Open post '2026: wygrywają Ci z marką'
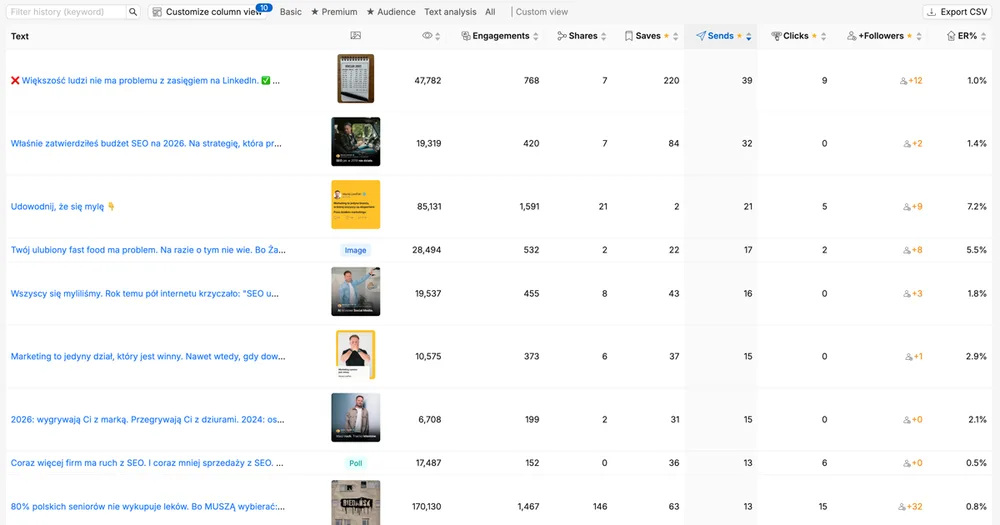 (147, 420)
